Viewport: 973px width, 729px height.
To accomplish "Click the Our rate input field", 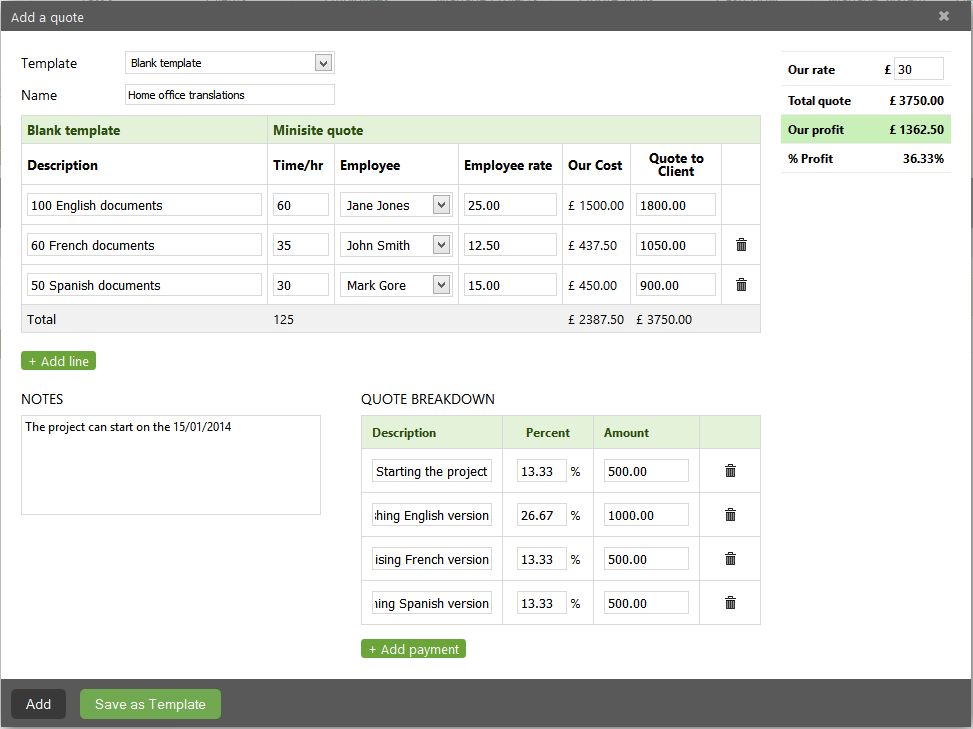I will [918, 69].
